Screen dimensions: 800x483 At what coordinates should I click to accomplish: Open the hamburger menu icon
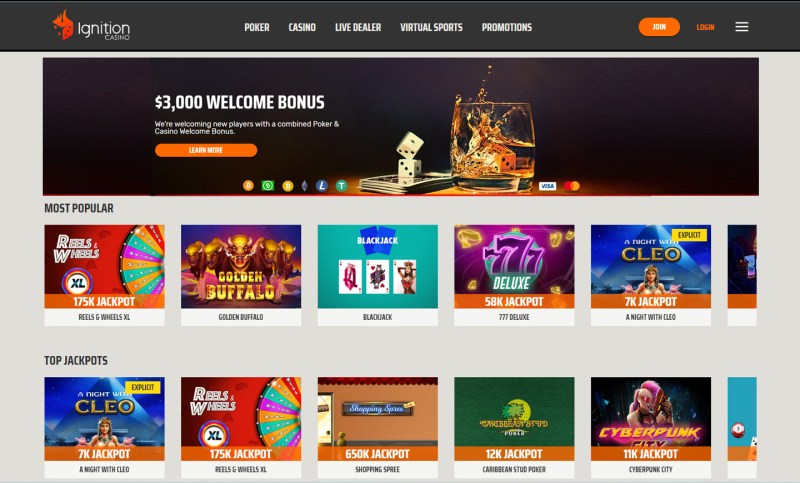tap(741, 27)
